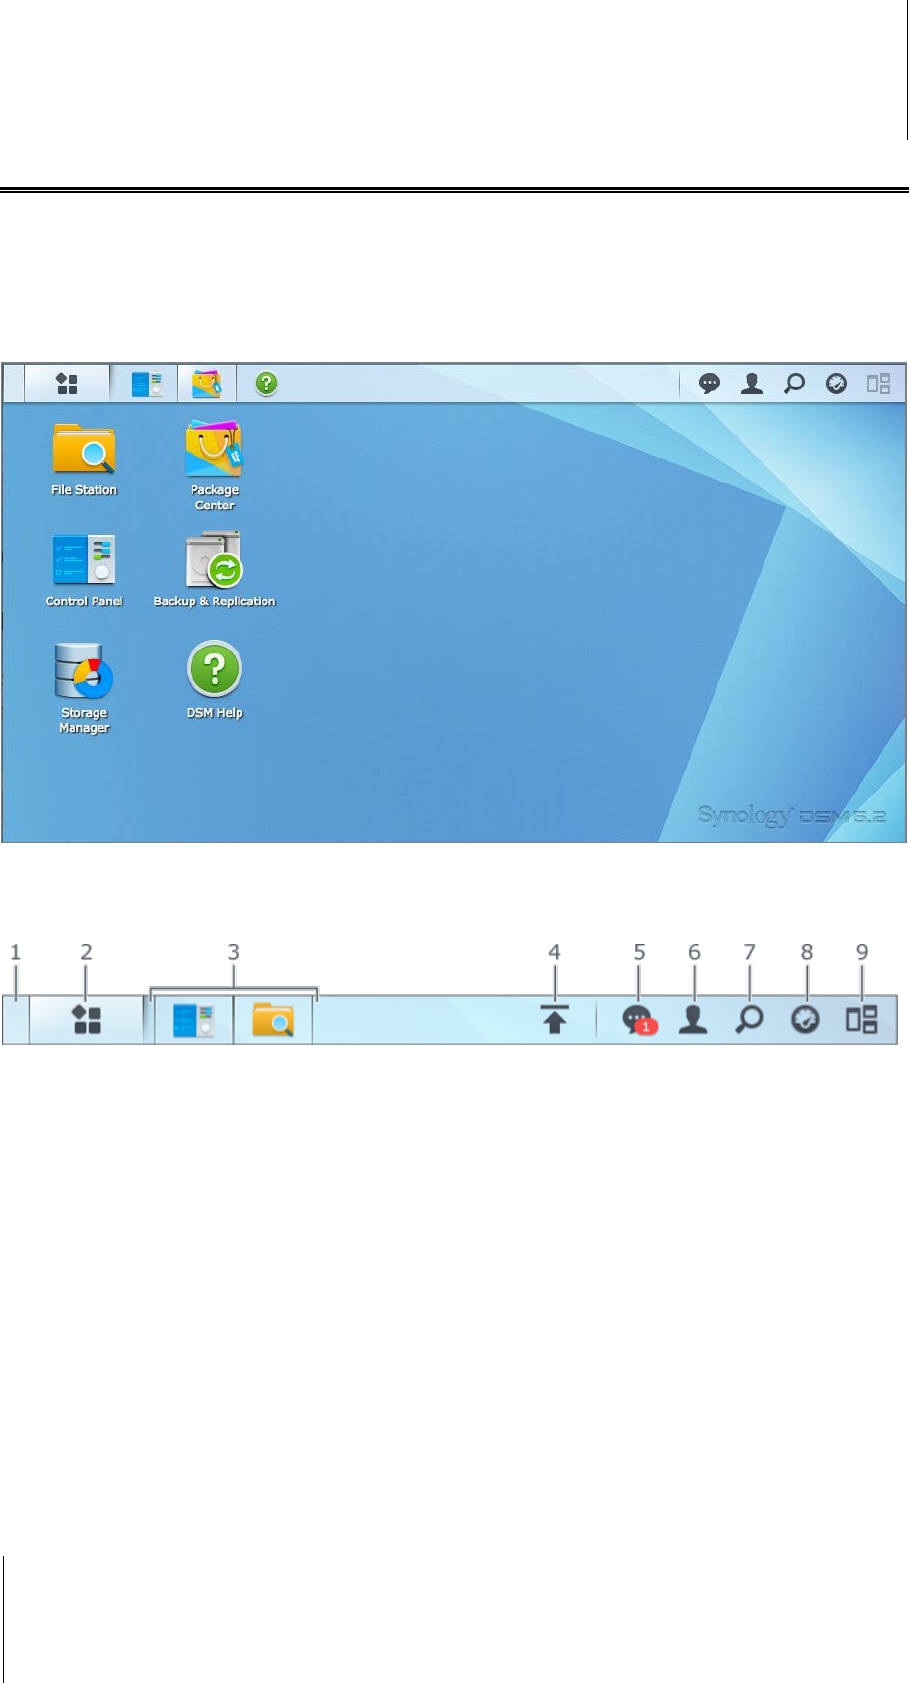Open DSM Help desktop shortcut
Image resolution: width=909 pixels, height=1683 pixels.
pos(214,681)
